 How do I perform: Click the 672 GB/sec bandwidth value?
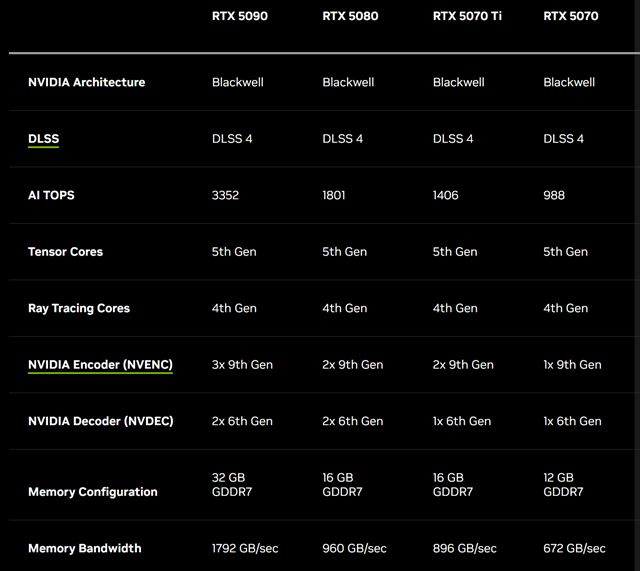pos(574,548)
